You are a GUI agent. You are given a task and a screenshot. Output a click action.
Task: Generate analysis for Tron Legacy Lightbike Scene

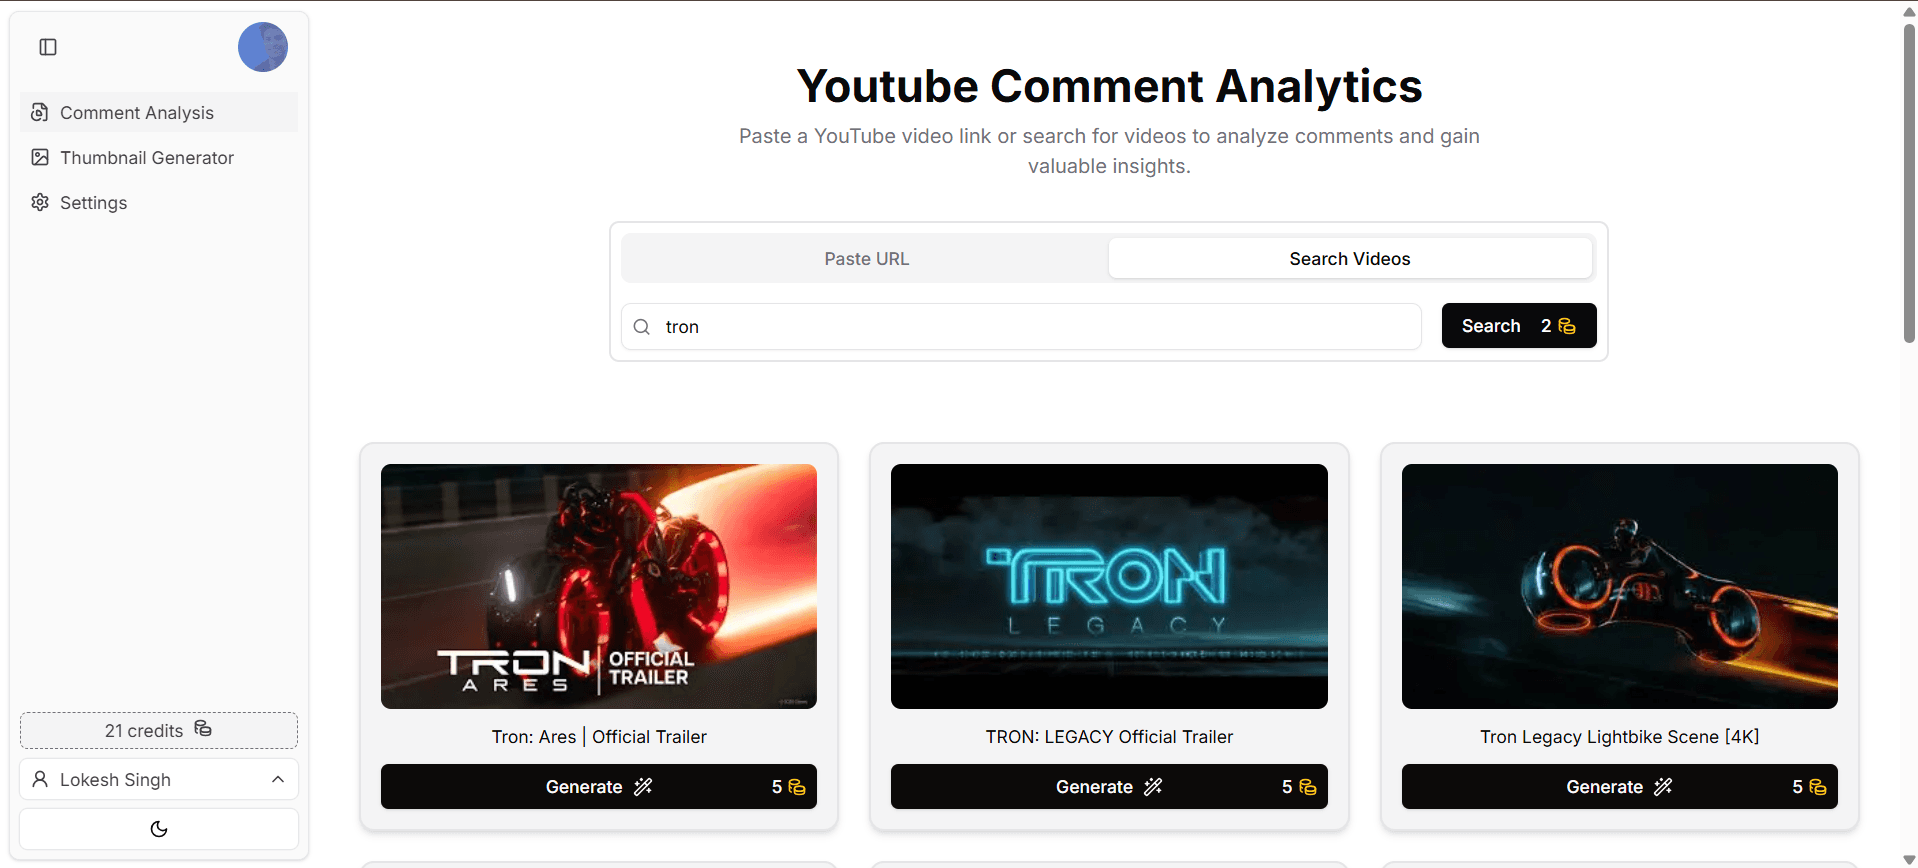coord(1618,787)
